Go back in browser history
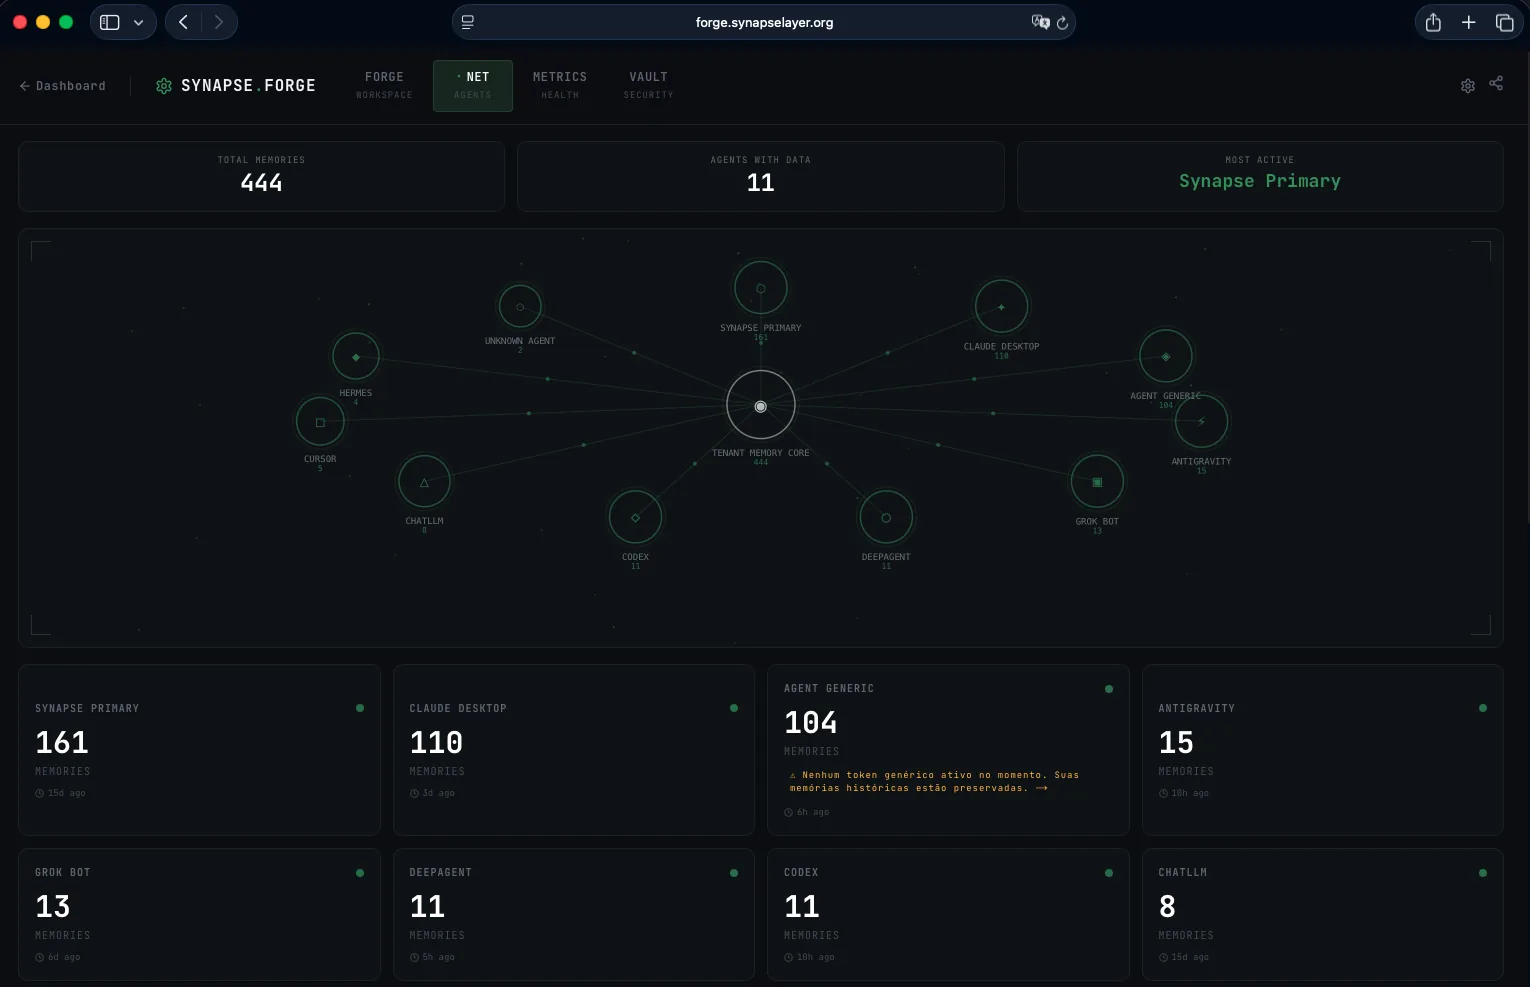This screenshot has width=1530, height=987. coord(183,22)
